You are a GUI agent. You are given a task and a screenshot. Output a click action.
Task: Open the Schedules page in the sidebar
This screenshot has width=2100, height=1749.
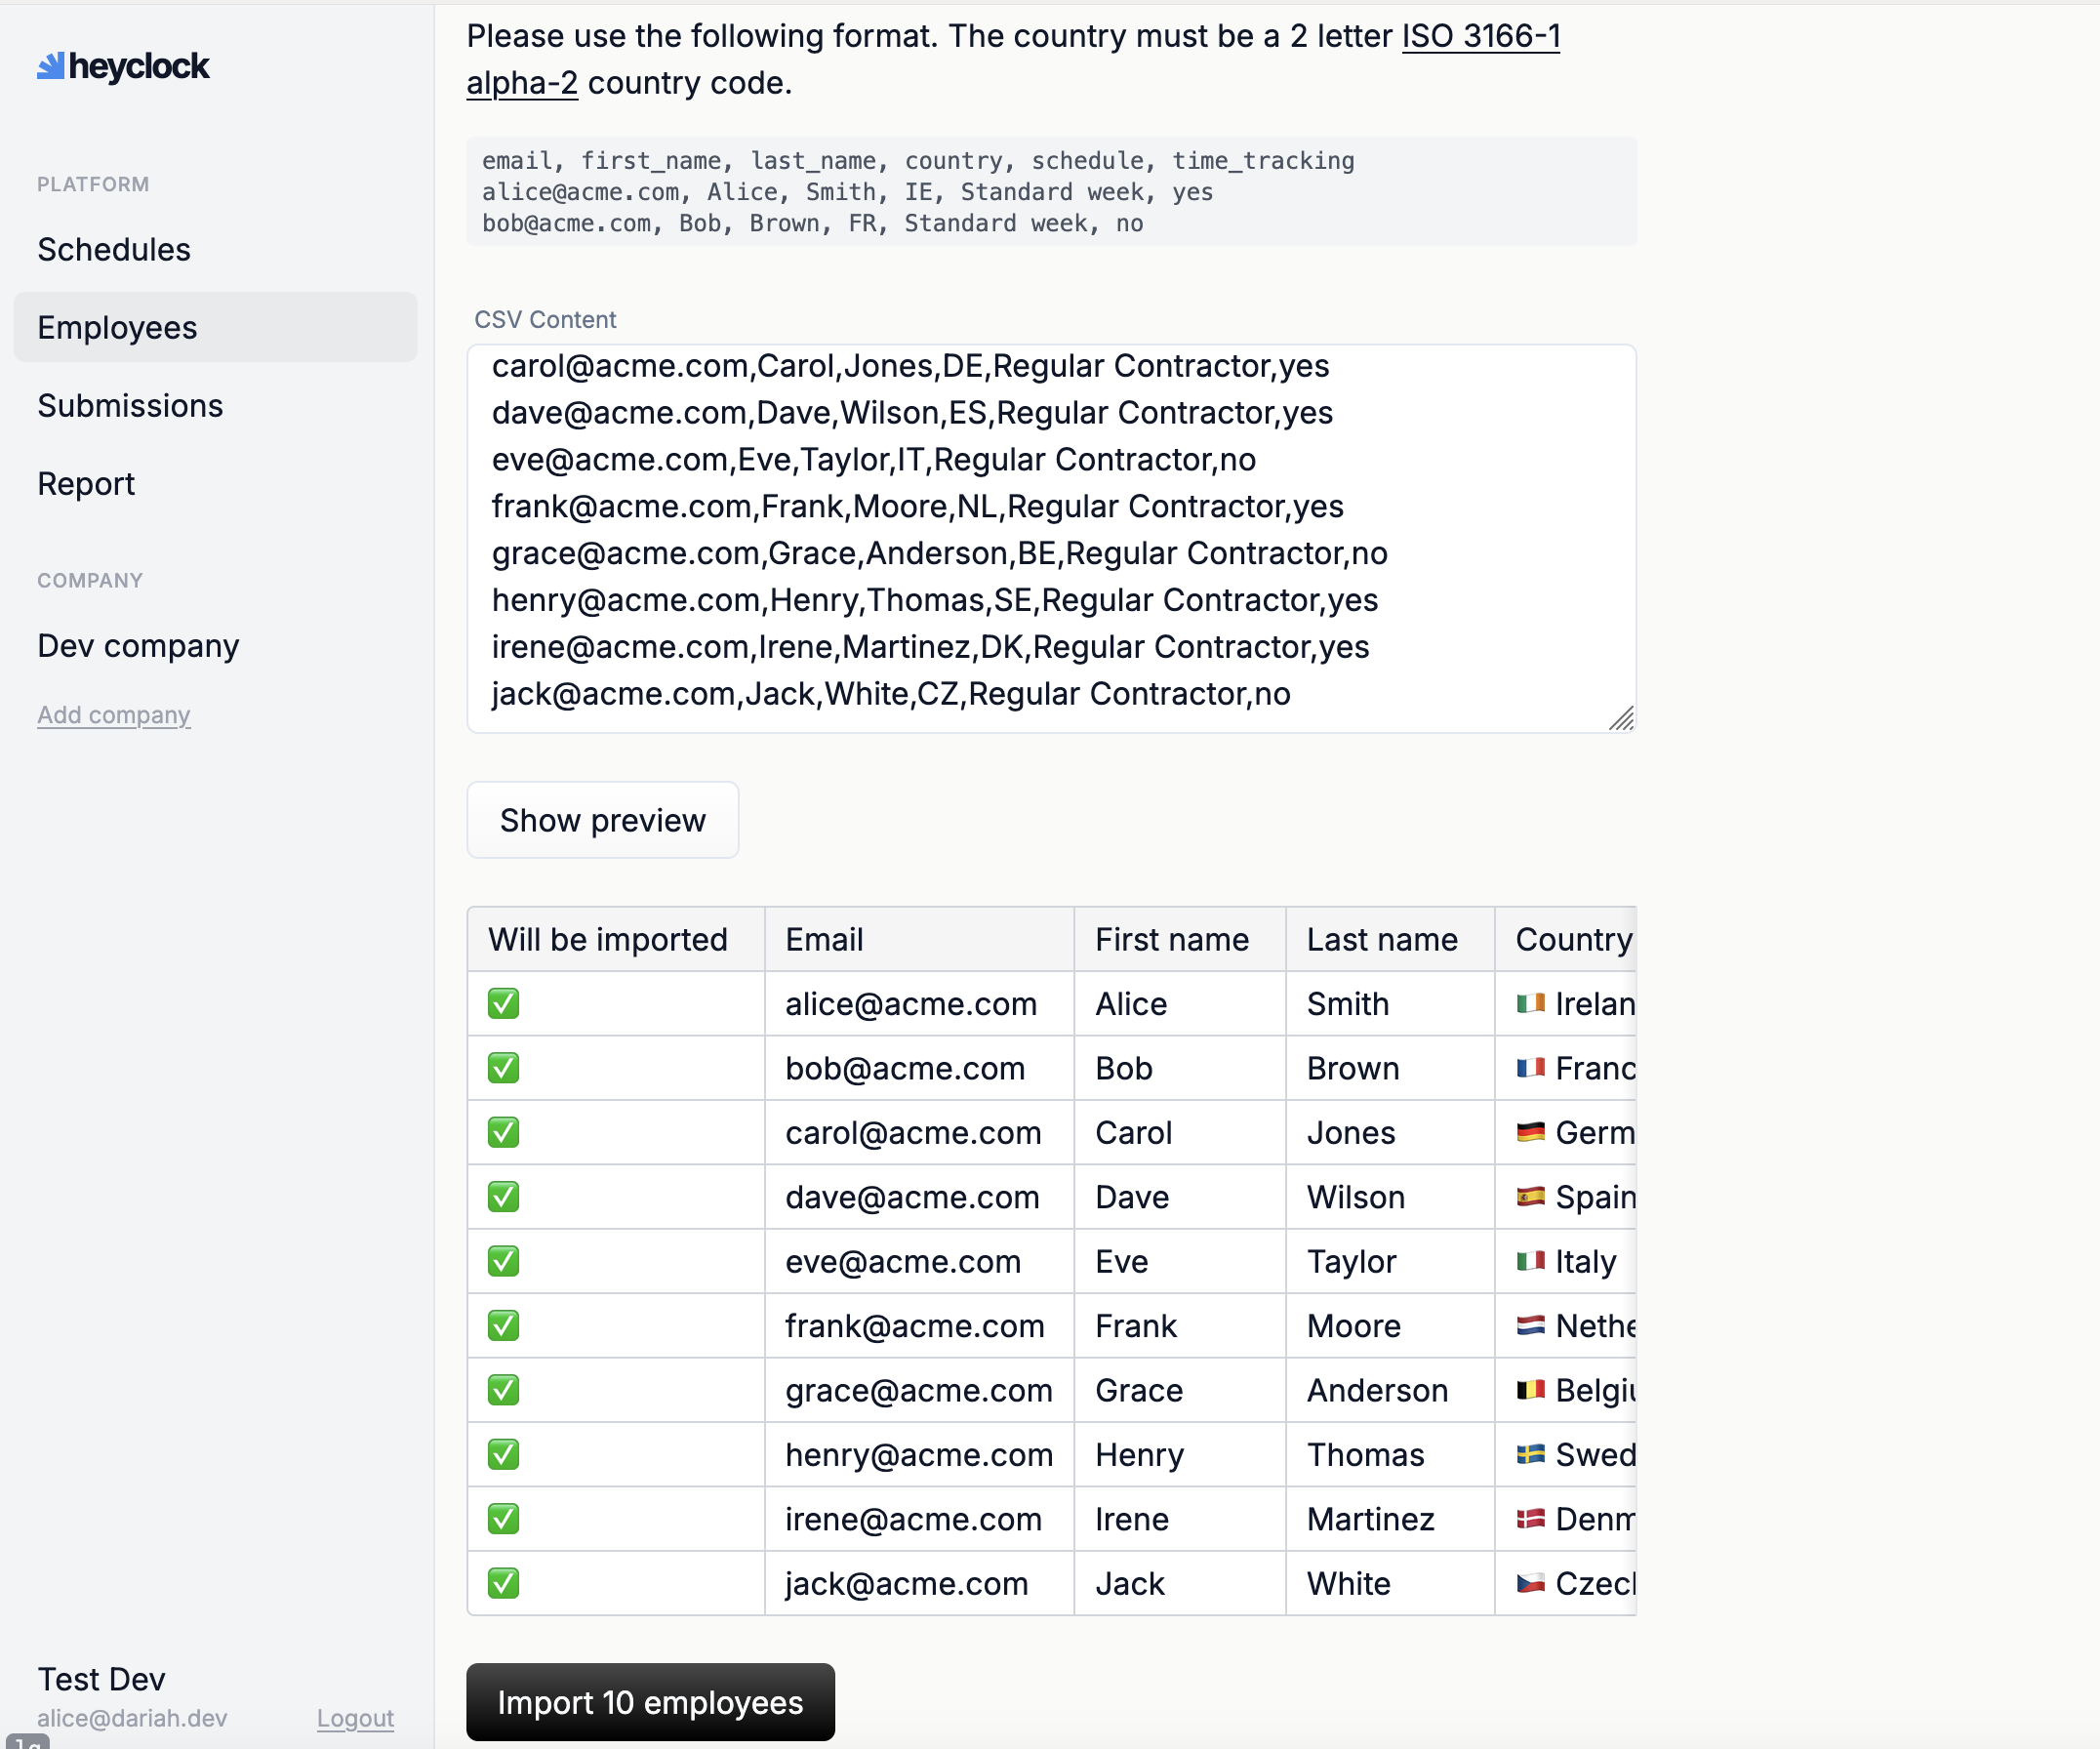114,249
